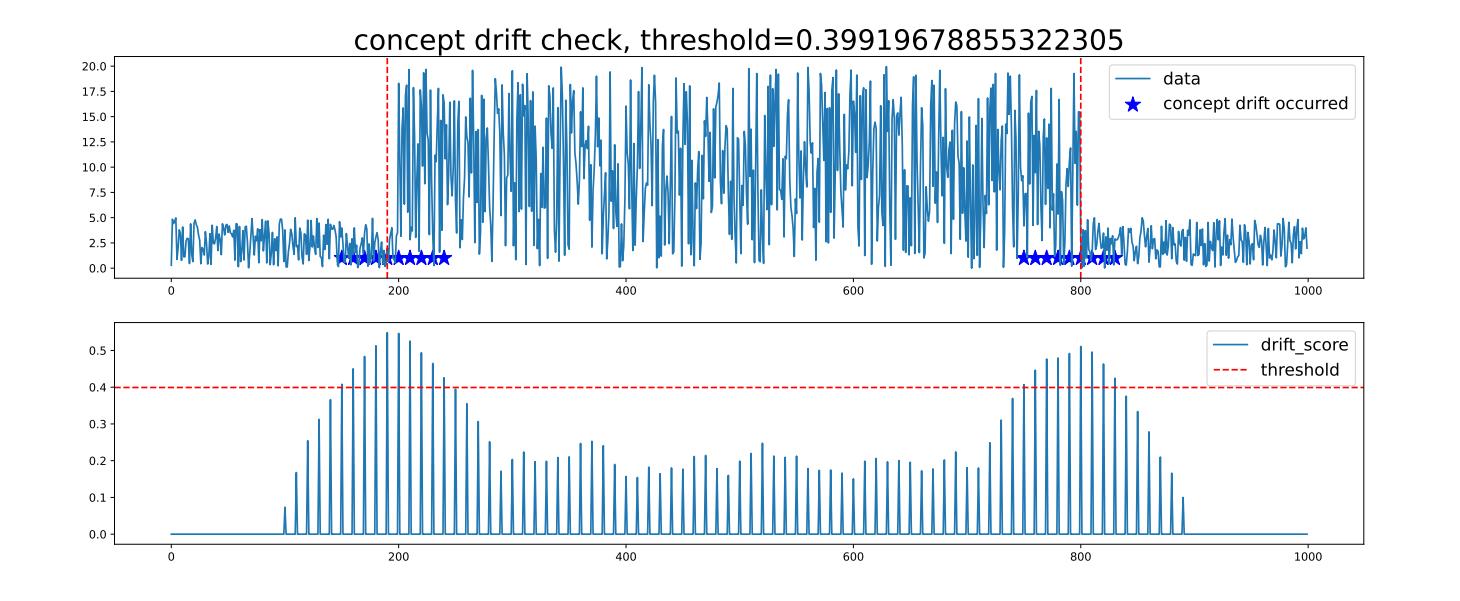Screen dimensions: 1460x601
Task: Click the 0.5 y-axis label on bottom chart
Action: pyautogui.click(x=98, y=351)
